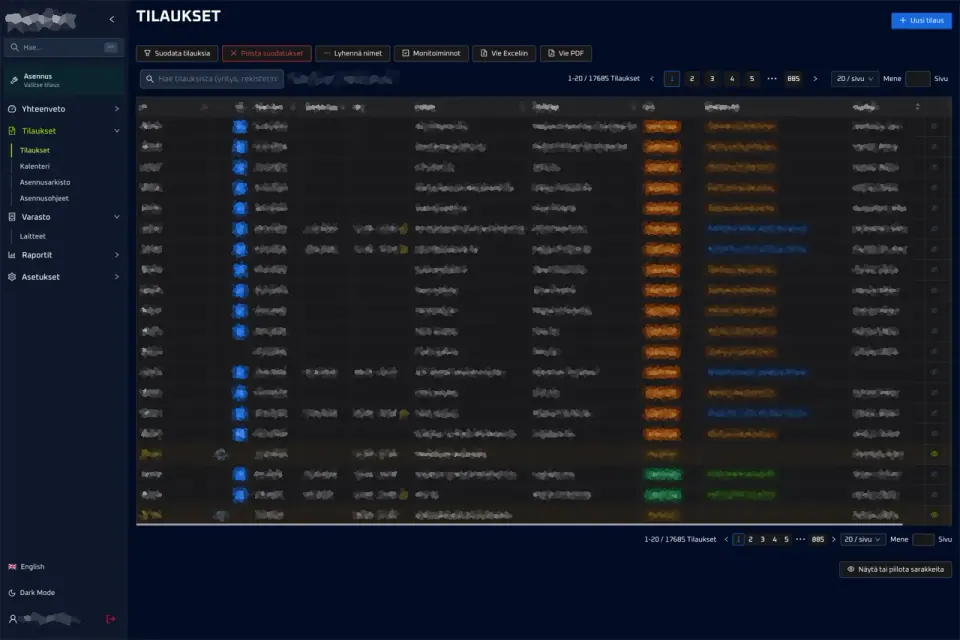
Task: Go to page 3 in bottom pagination
Action: (x=762, y=540)
